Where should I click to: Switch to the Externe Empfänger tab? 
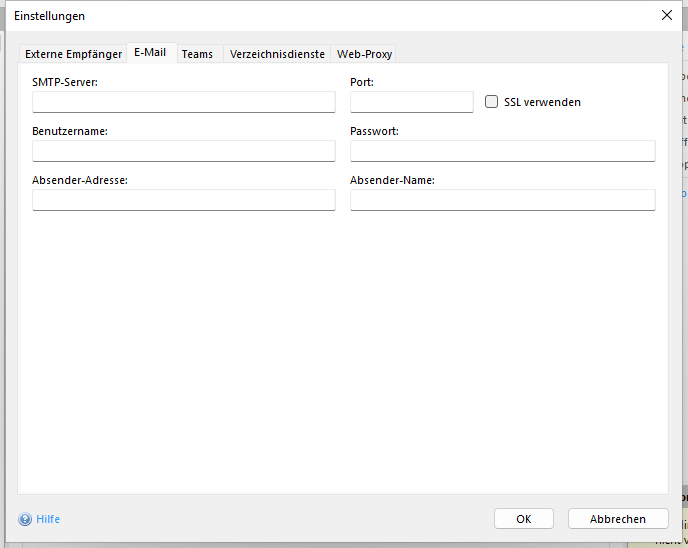point(73,54)
